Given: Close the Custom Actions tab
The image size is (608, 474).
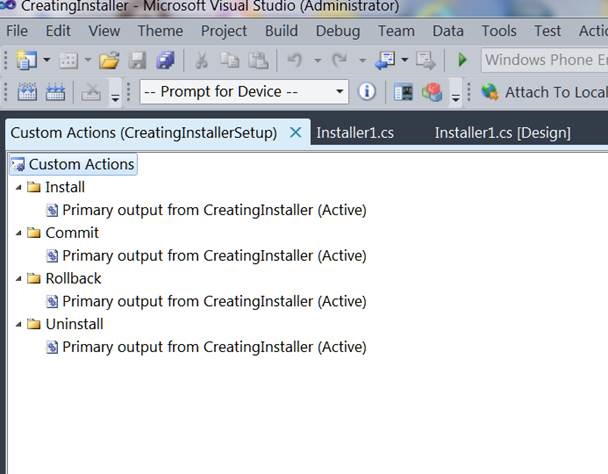Looking at the screenshot, I should coord(295,132).
